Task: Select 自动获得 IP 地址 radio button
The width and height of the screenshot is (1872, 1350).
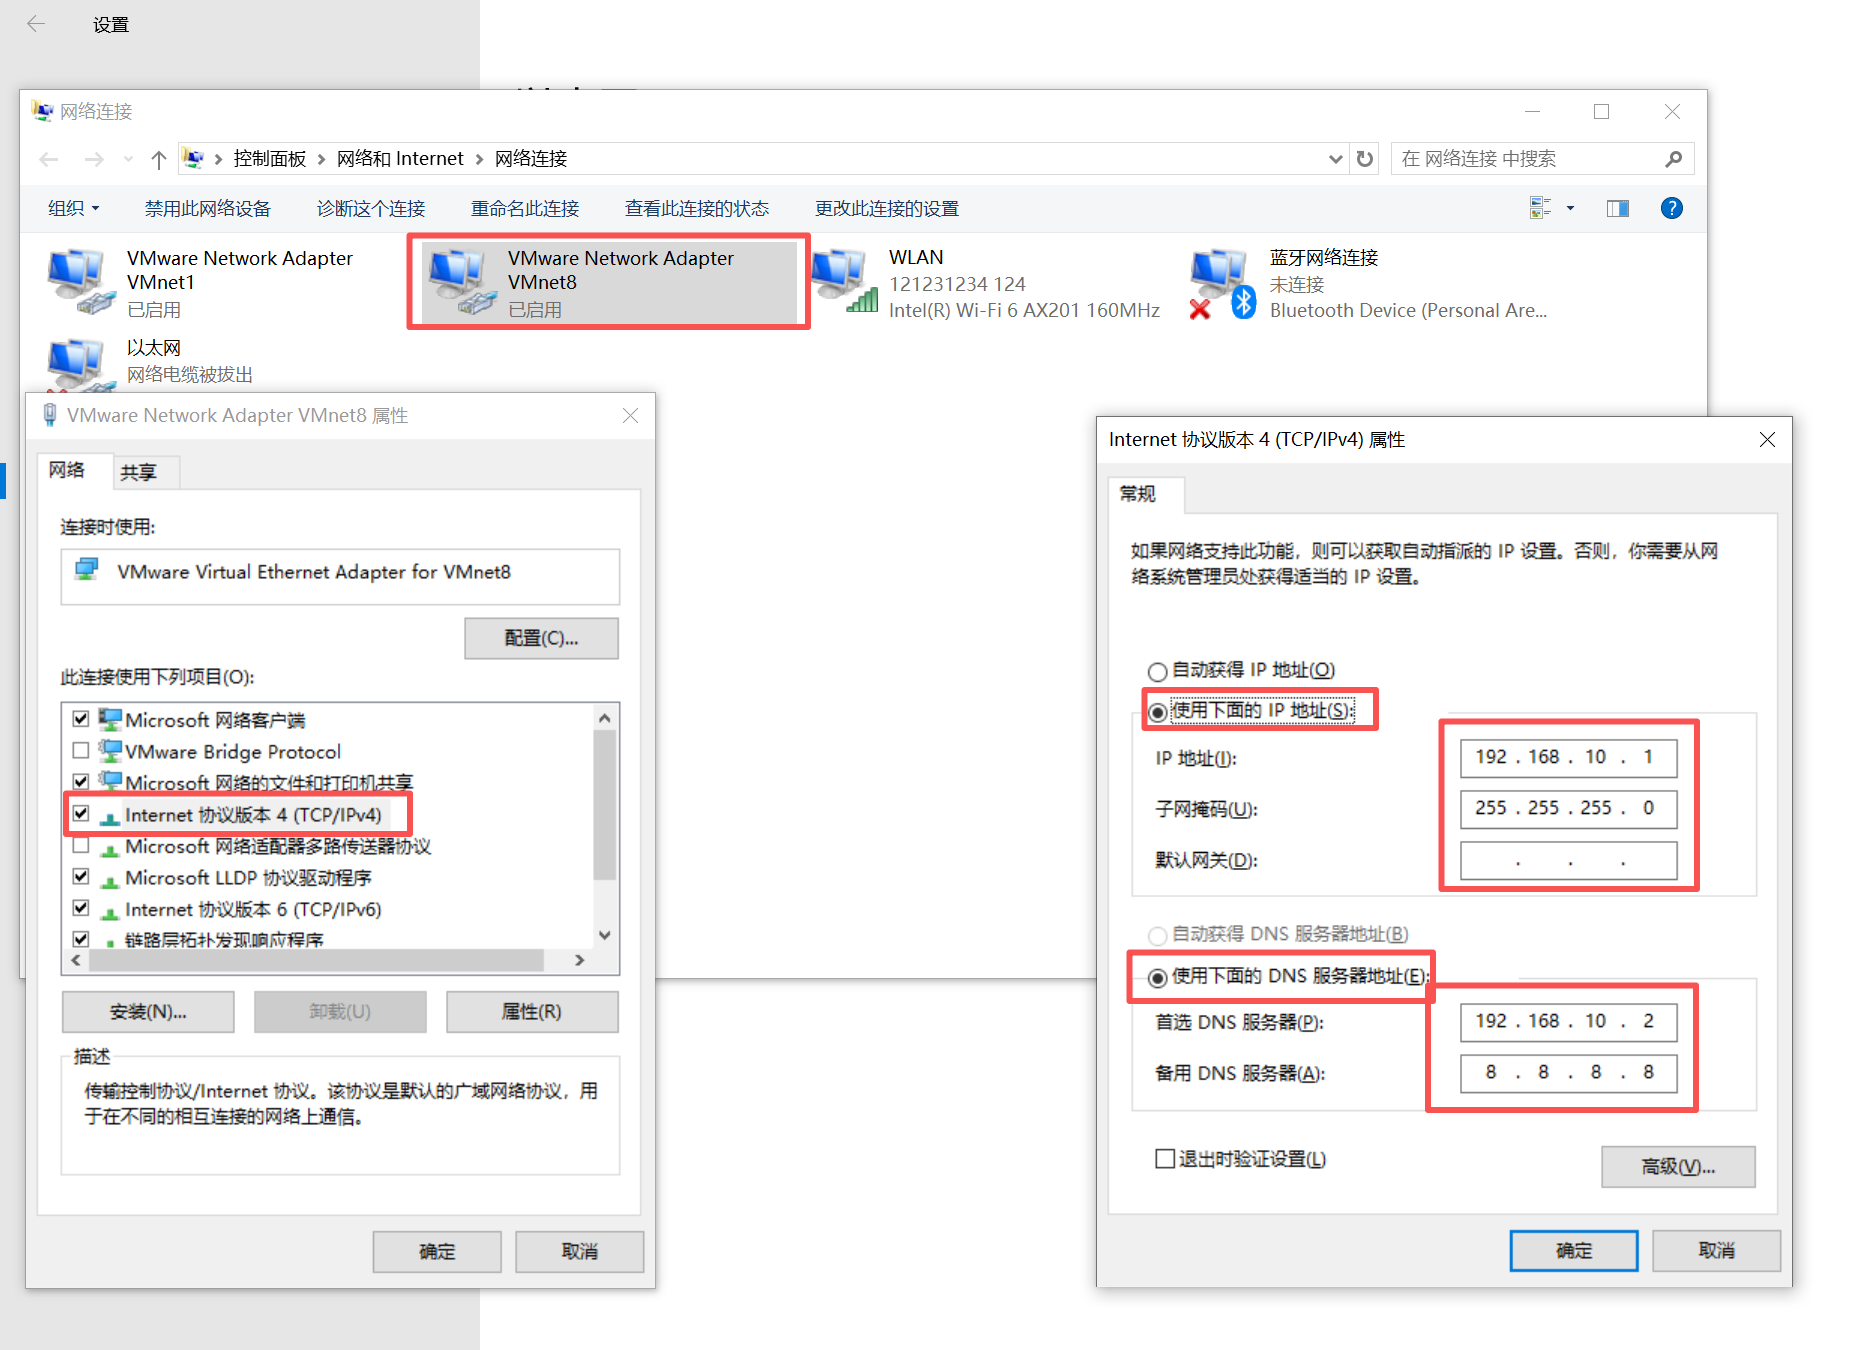Action: [1157, 671]
